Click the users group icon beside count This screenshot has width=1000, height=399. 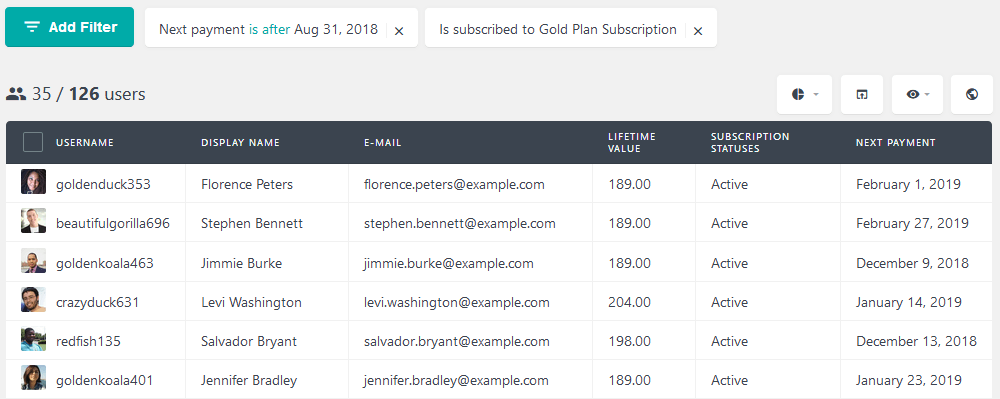point(16,94)
